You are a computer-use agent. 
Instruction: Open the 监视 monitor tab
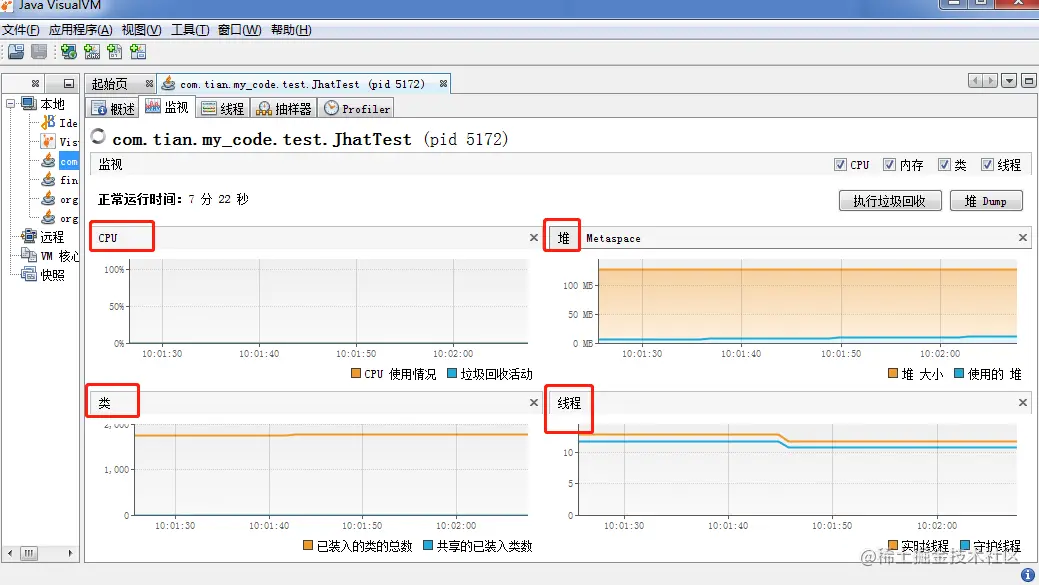coord(167,107)
